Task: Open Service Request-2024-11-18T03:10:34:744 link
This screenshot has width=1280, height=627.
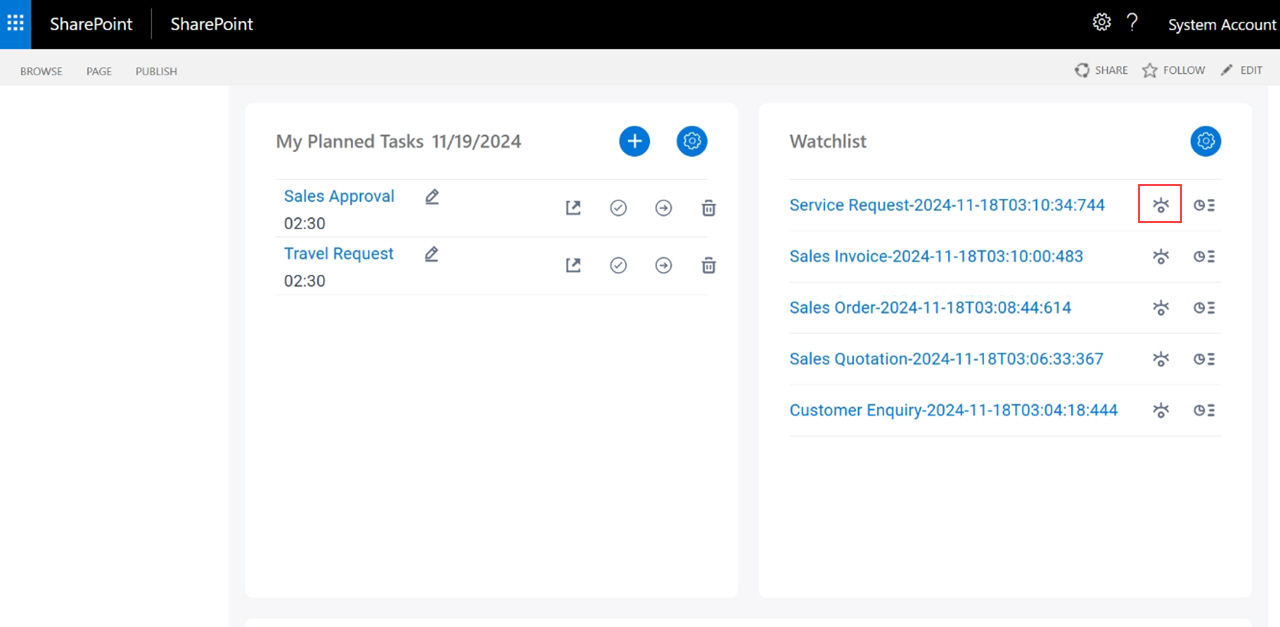Action: 947,205
